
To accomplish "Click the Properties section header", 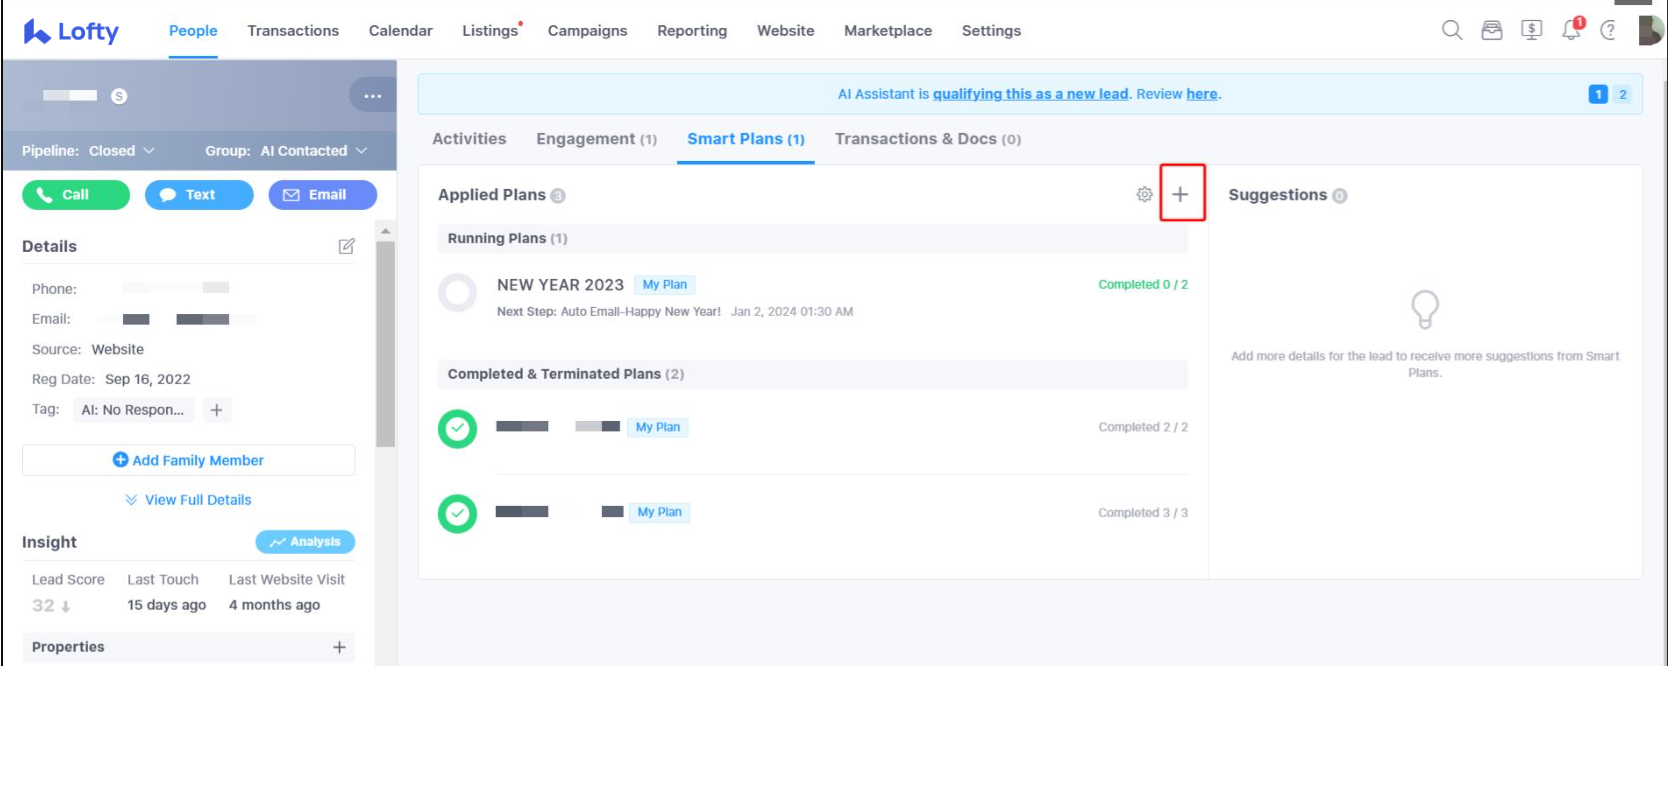I will tap(189, 647).
